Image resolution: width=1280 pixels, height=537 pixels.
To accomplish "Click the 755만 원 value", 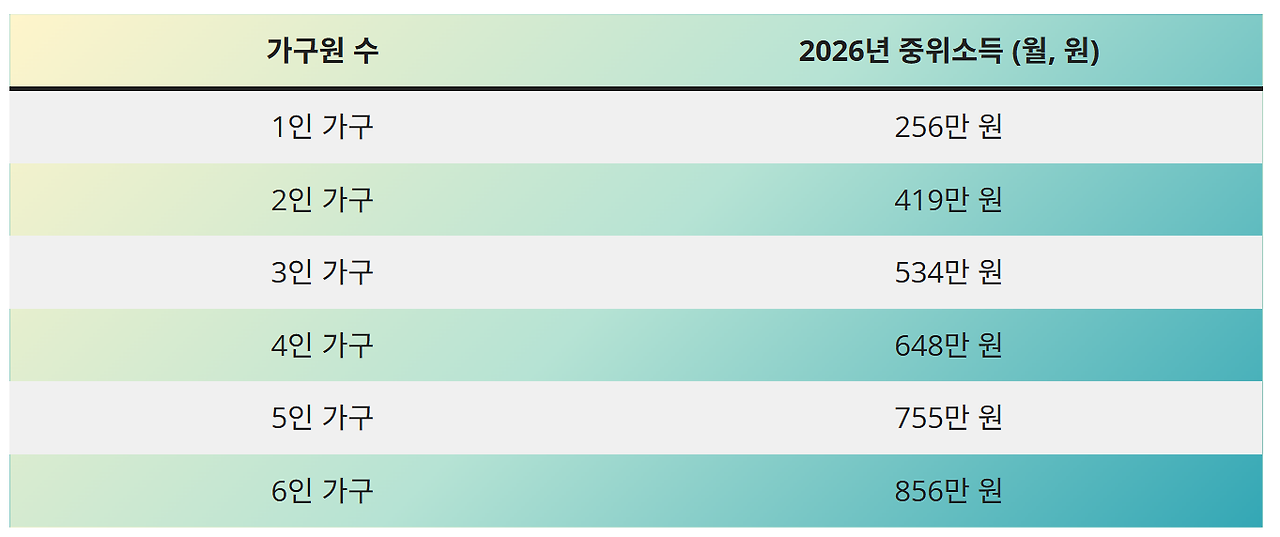I will tap(948, 417).
